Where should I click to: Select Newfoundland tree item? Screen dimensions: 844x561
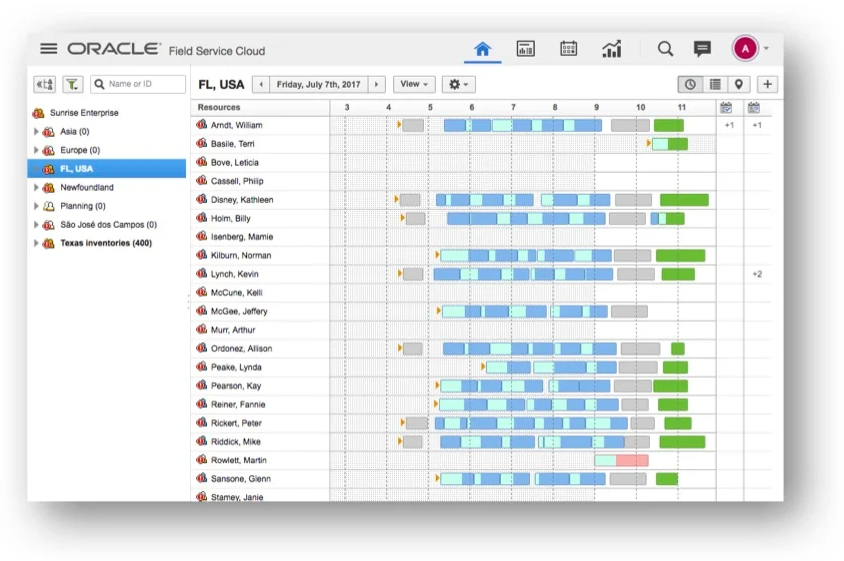click(x=87, y=187)
